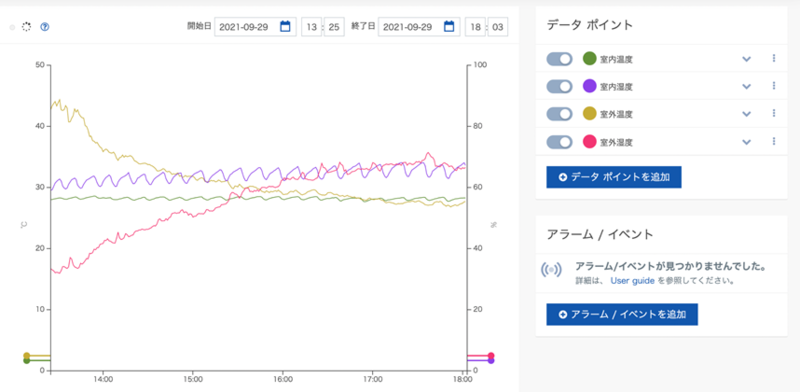Click the blue help question mark icon
Viewport: 800px width, 392px height.
click(44, 27)
